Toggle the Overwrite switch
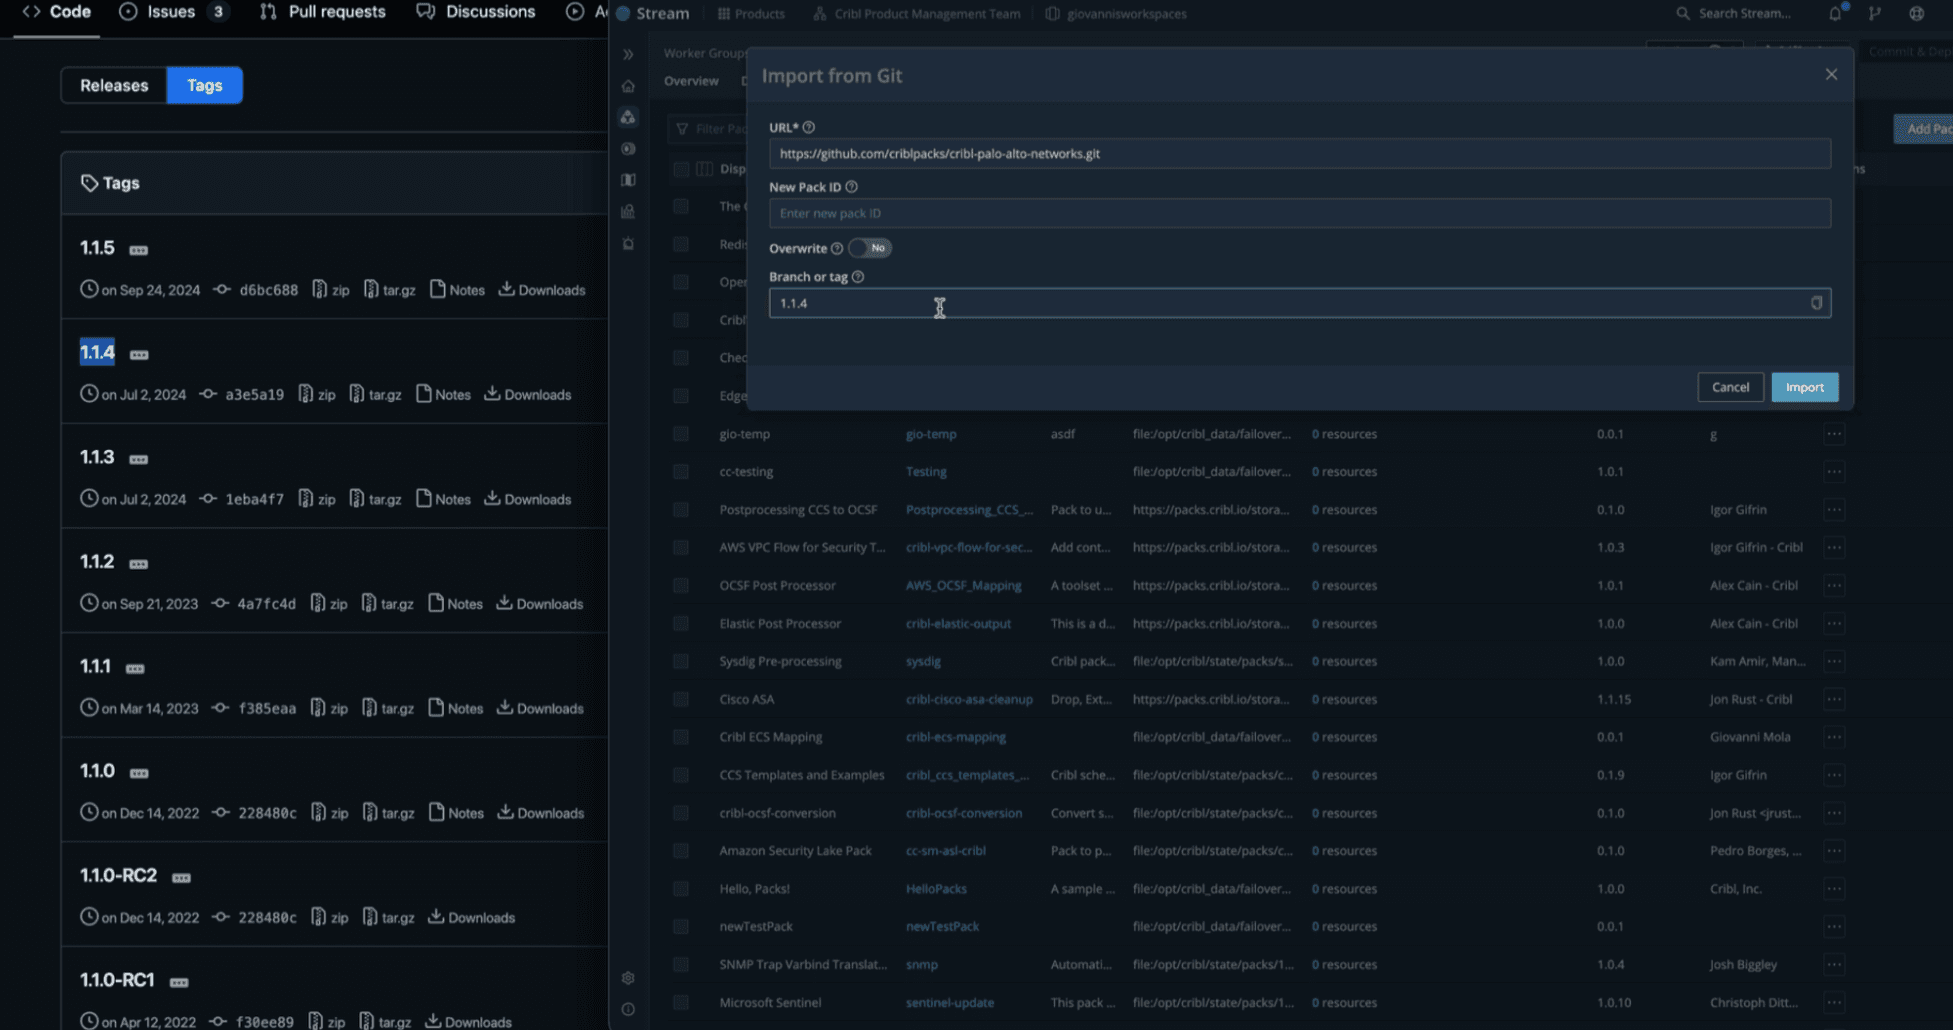This screenshot has height=1030, width=1953. click(870, 248)
